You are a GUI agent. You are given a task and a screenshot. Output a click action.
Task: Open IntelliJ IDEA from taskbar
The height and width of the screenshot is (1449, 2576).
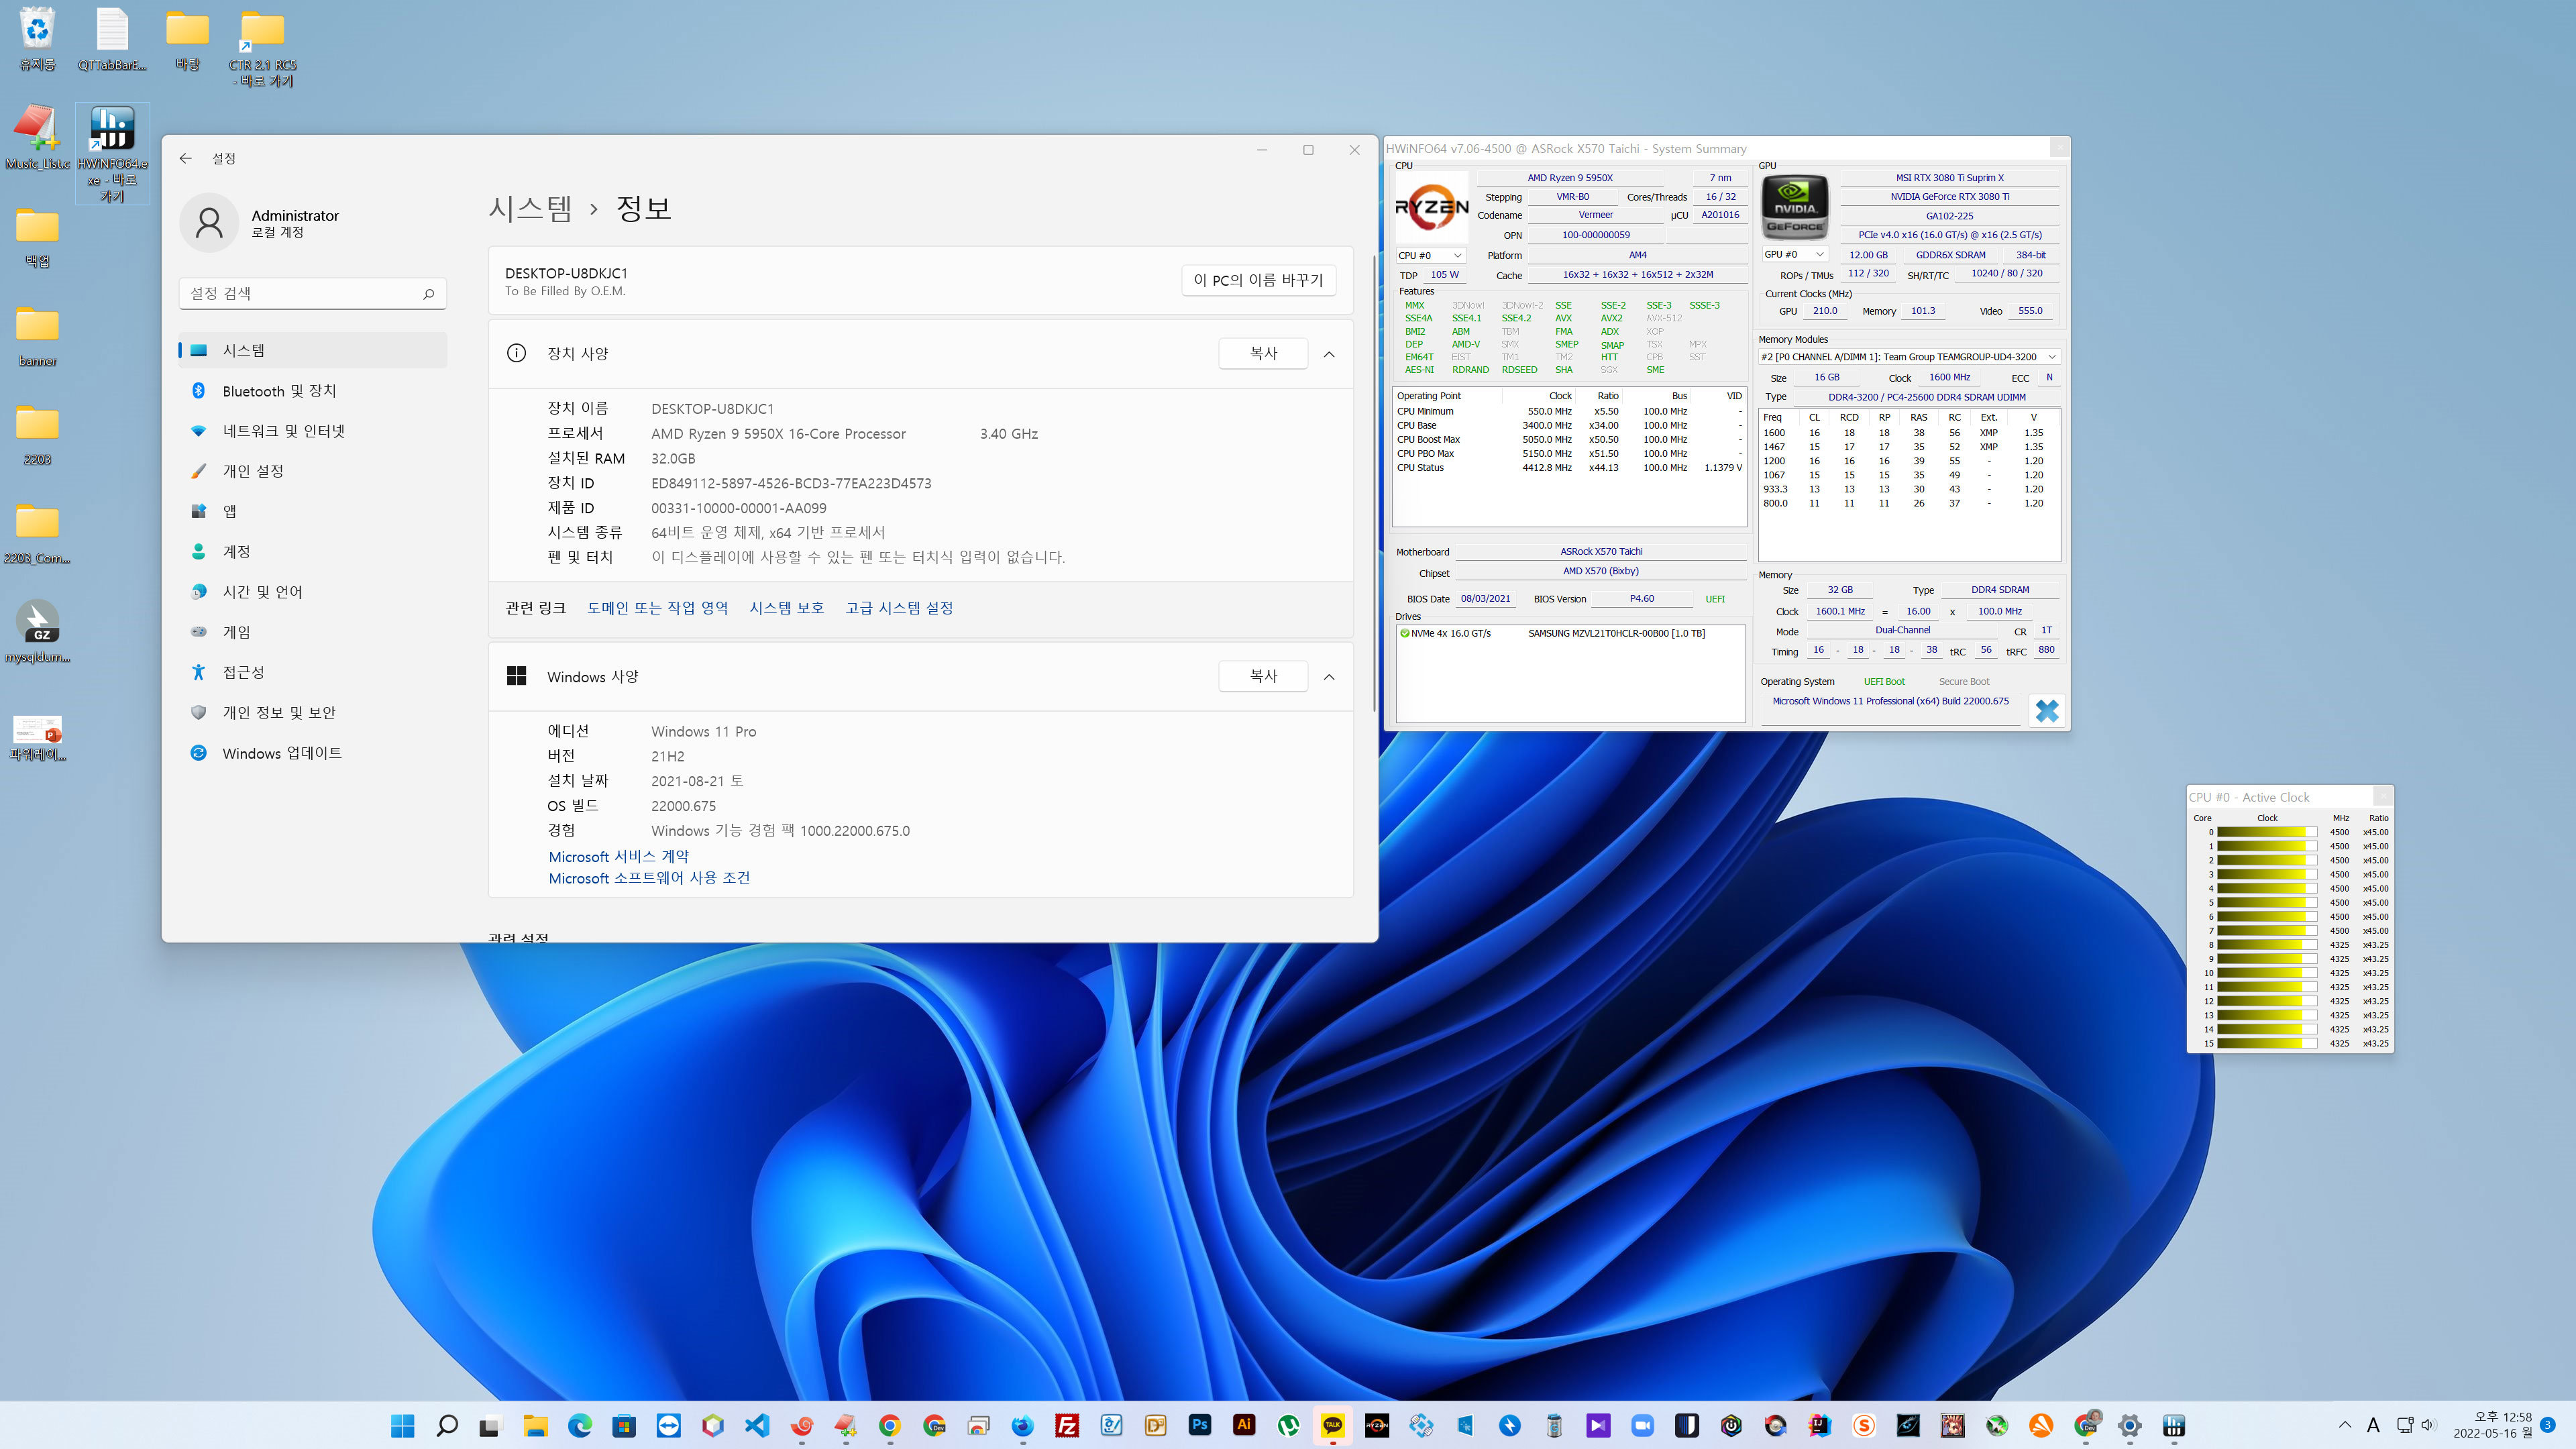(1819, 1426)
